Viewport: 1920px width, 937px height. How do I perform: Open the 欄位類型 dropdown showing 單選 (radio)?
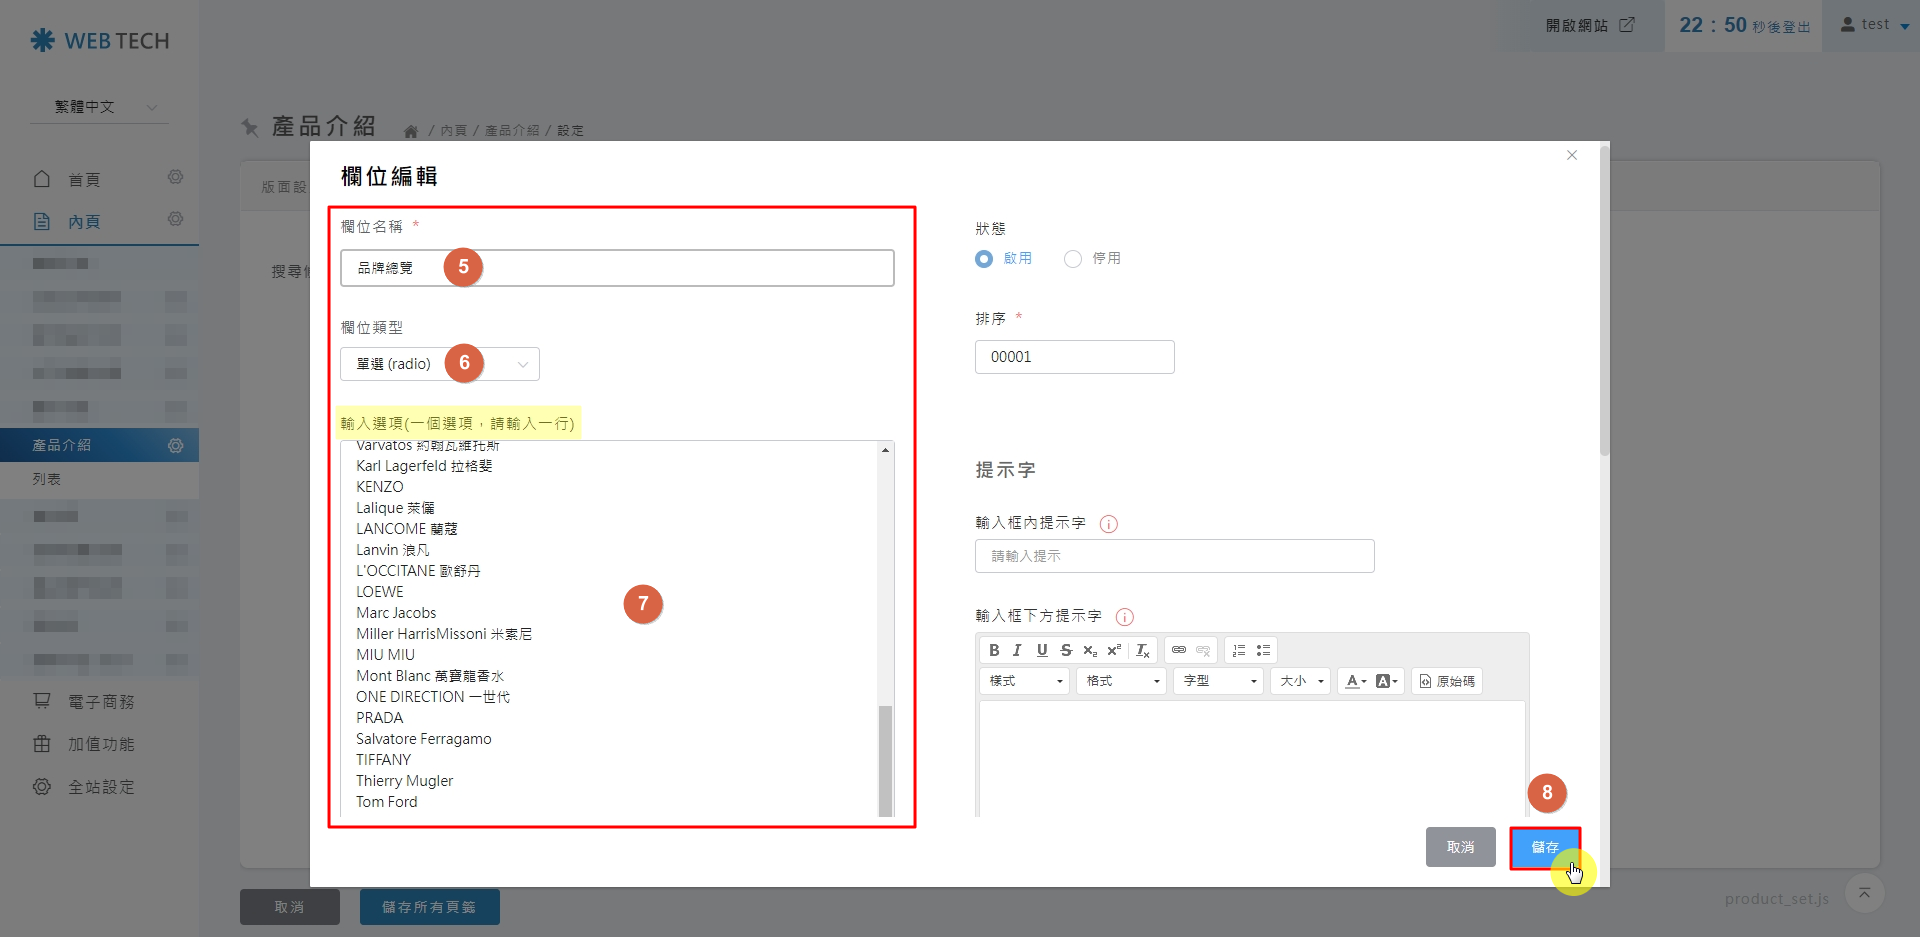click(x=440, y=364)
